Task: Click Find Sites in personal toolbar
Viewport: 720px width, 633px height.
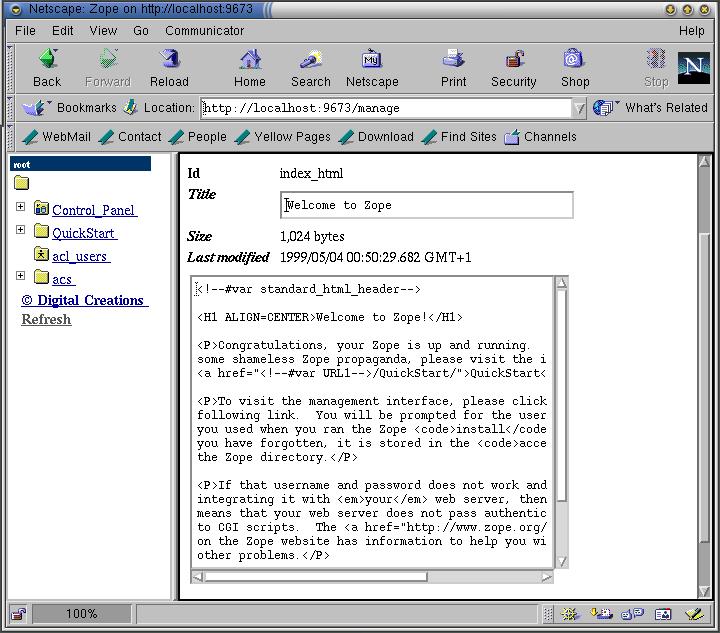Action: 459,137
